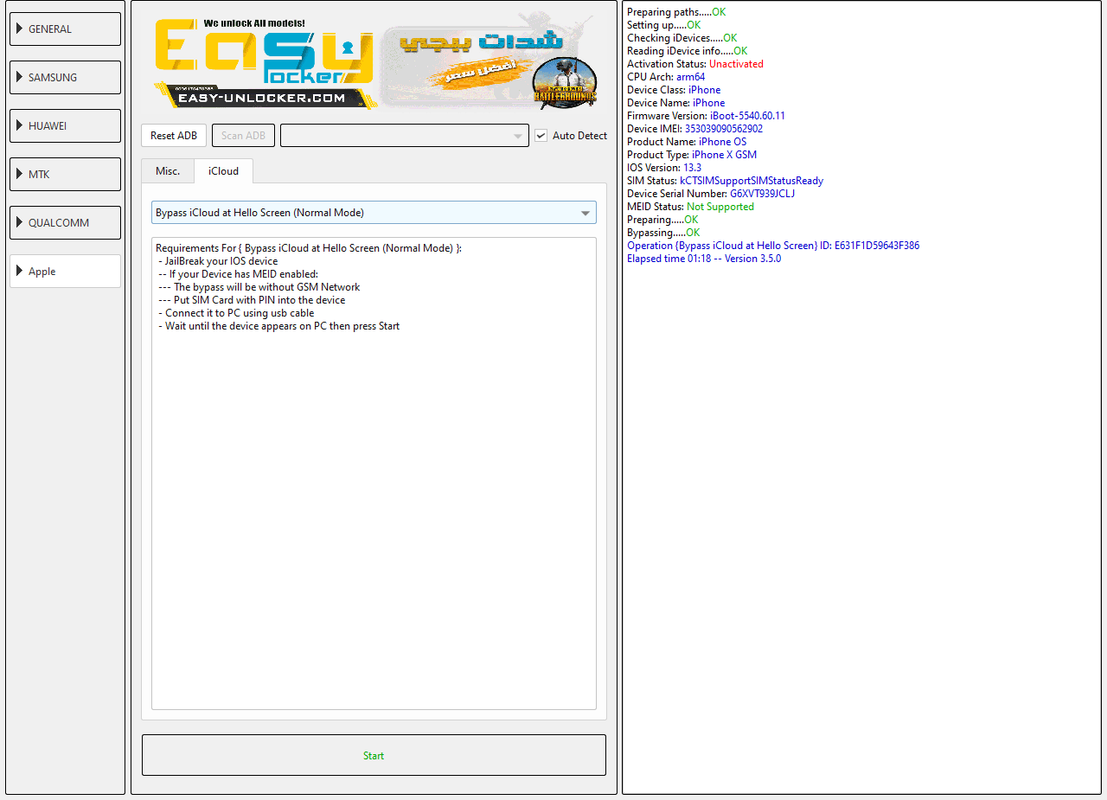The image size is (1107, 800).
Task: Open the Bypass iCloud operation dropdown
Action: pos(373,213)
